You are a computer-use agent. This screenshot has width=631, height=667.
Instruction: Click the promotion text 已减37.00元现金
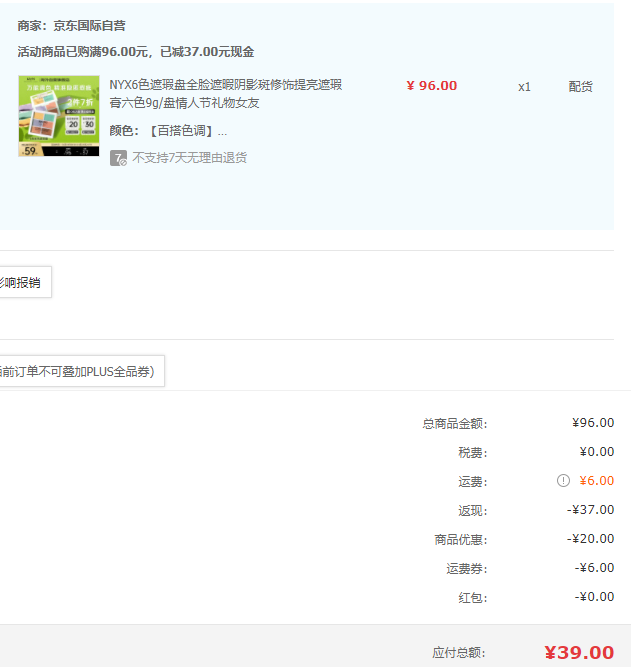(x=207, y=52)
